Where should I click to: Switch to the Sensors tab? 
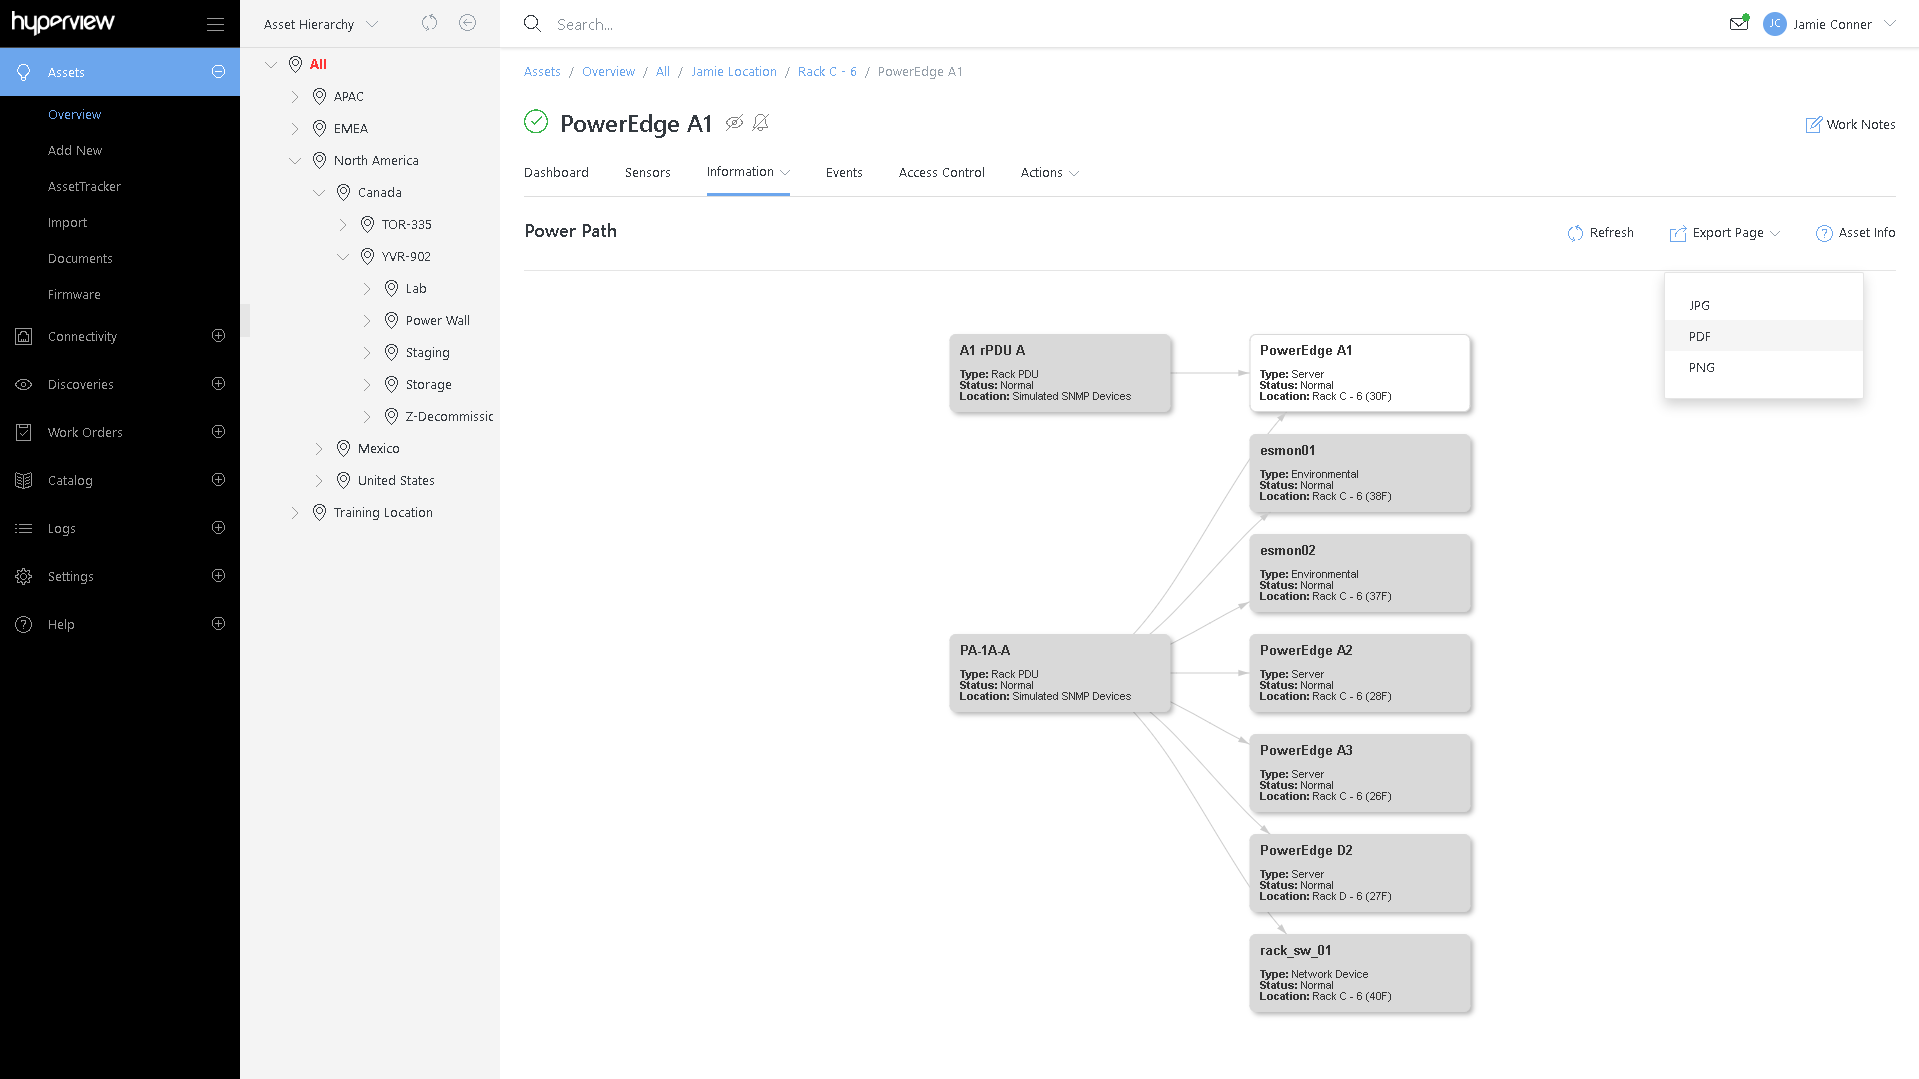647,173
